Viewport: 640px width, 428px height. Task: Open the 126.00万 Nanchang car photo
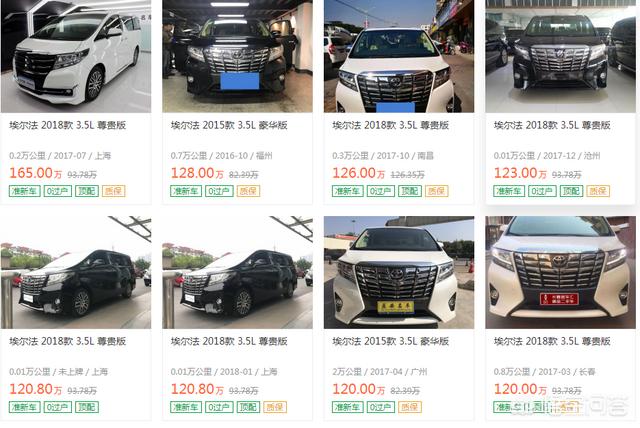click(399, 56)
